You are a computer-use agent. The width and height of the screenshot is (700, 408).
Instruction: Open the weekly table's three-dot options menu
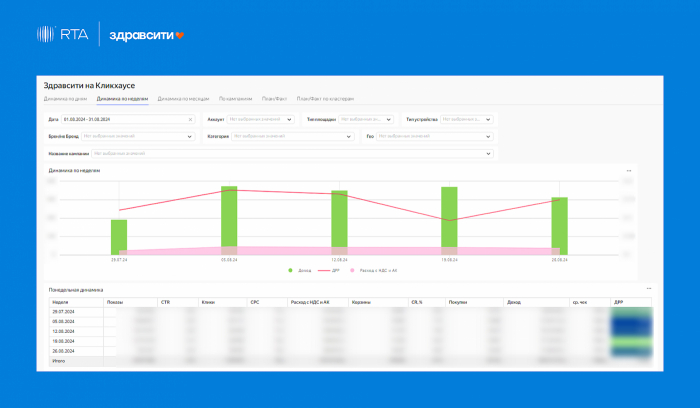click(x=649, y=289)
